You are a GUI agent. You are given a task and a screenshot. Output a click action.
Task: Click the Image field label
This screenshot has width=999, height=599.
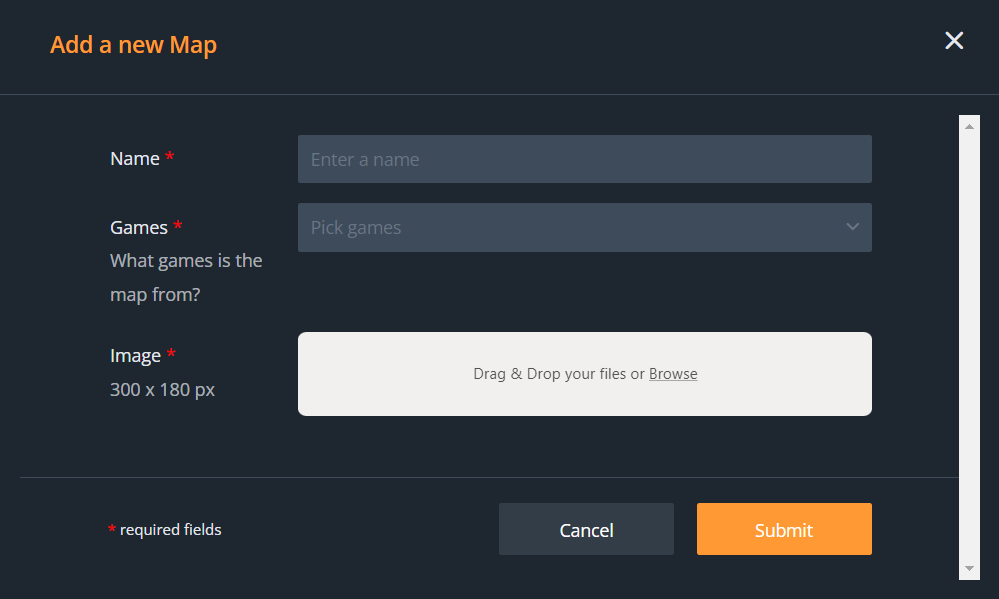pos(135,356)
